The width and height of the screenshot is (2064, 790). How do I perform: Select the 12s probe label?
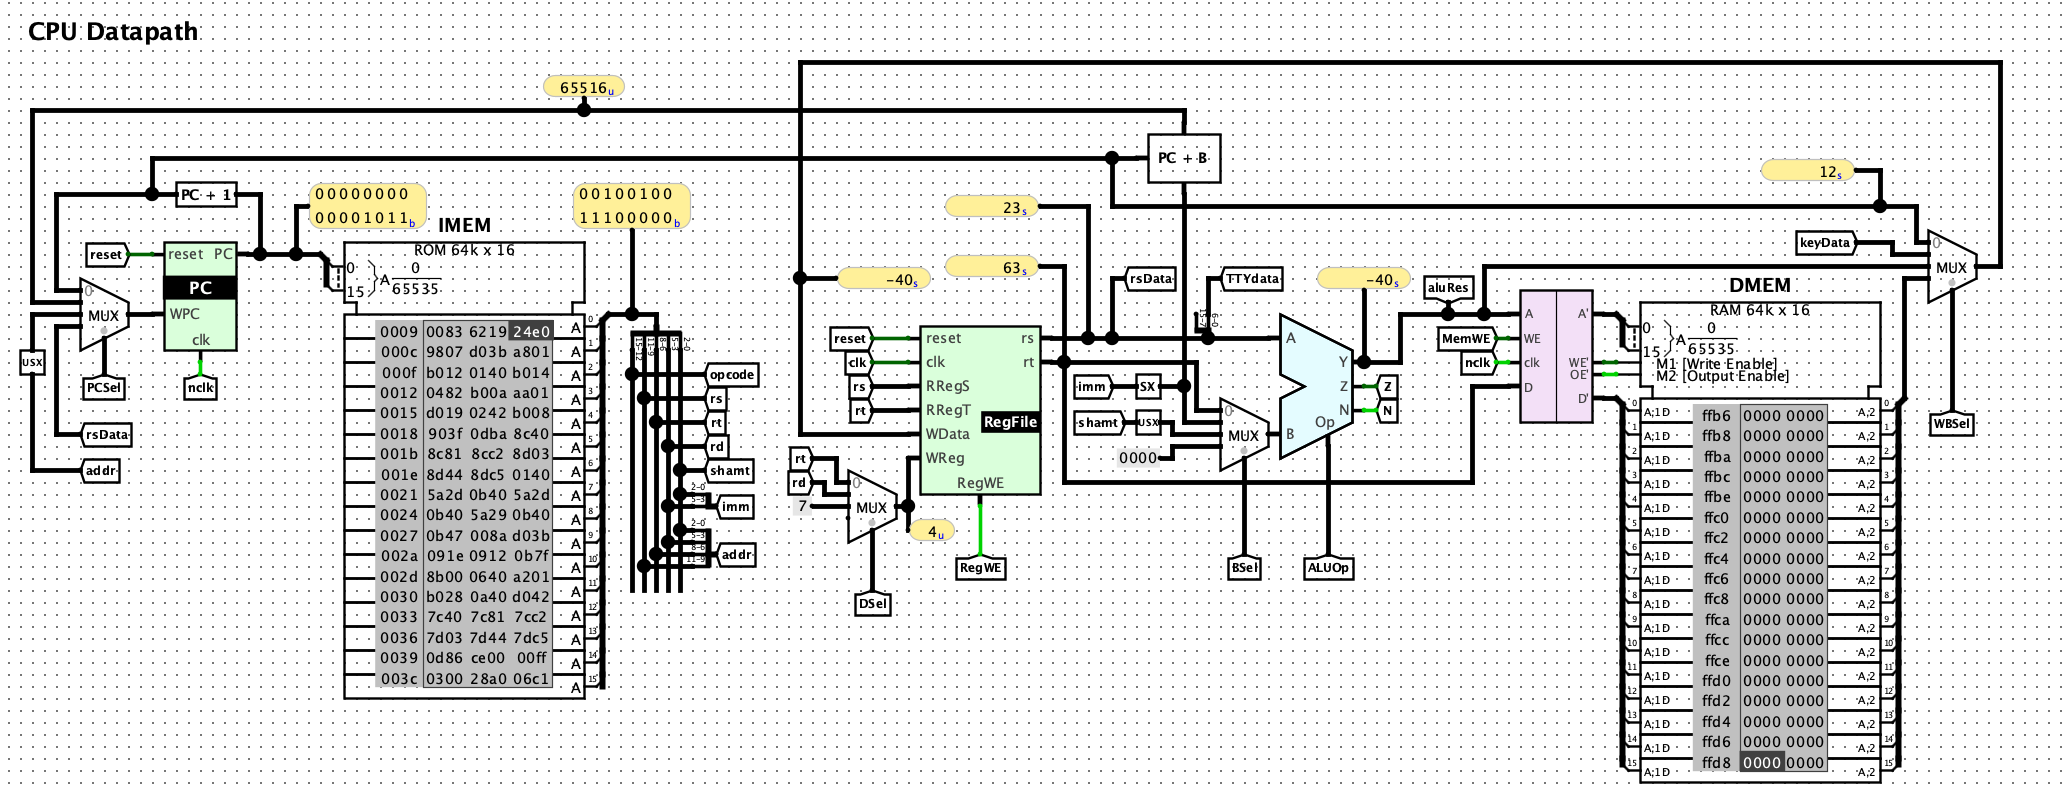(1808, 171)
